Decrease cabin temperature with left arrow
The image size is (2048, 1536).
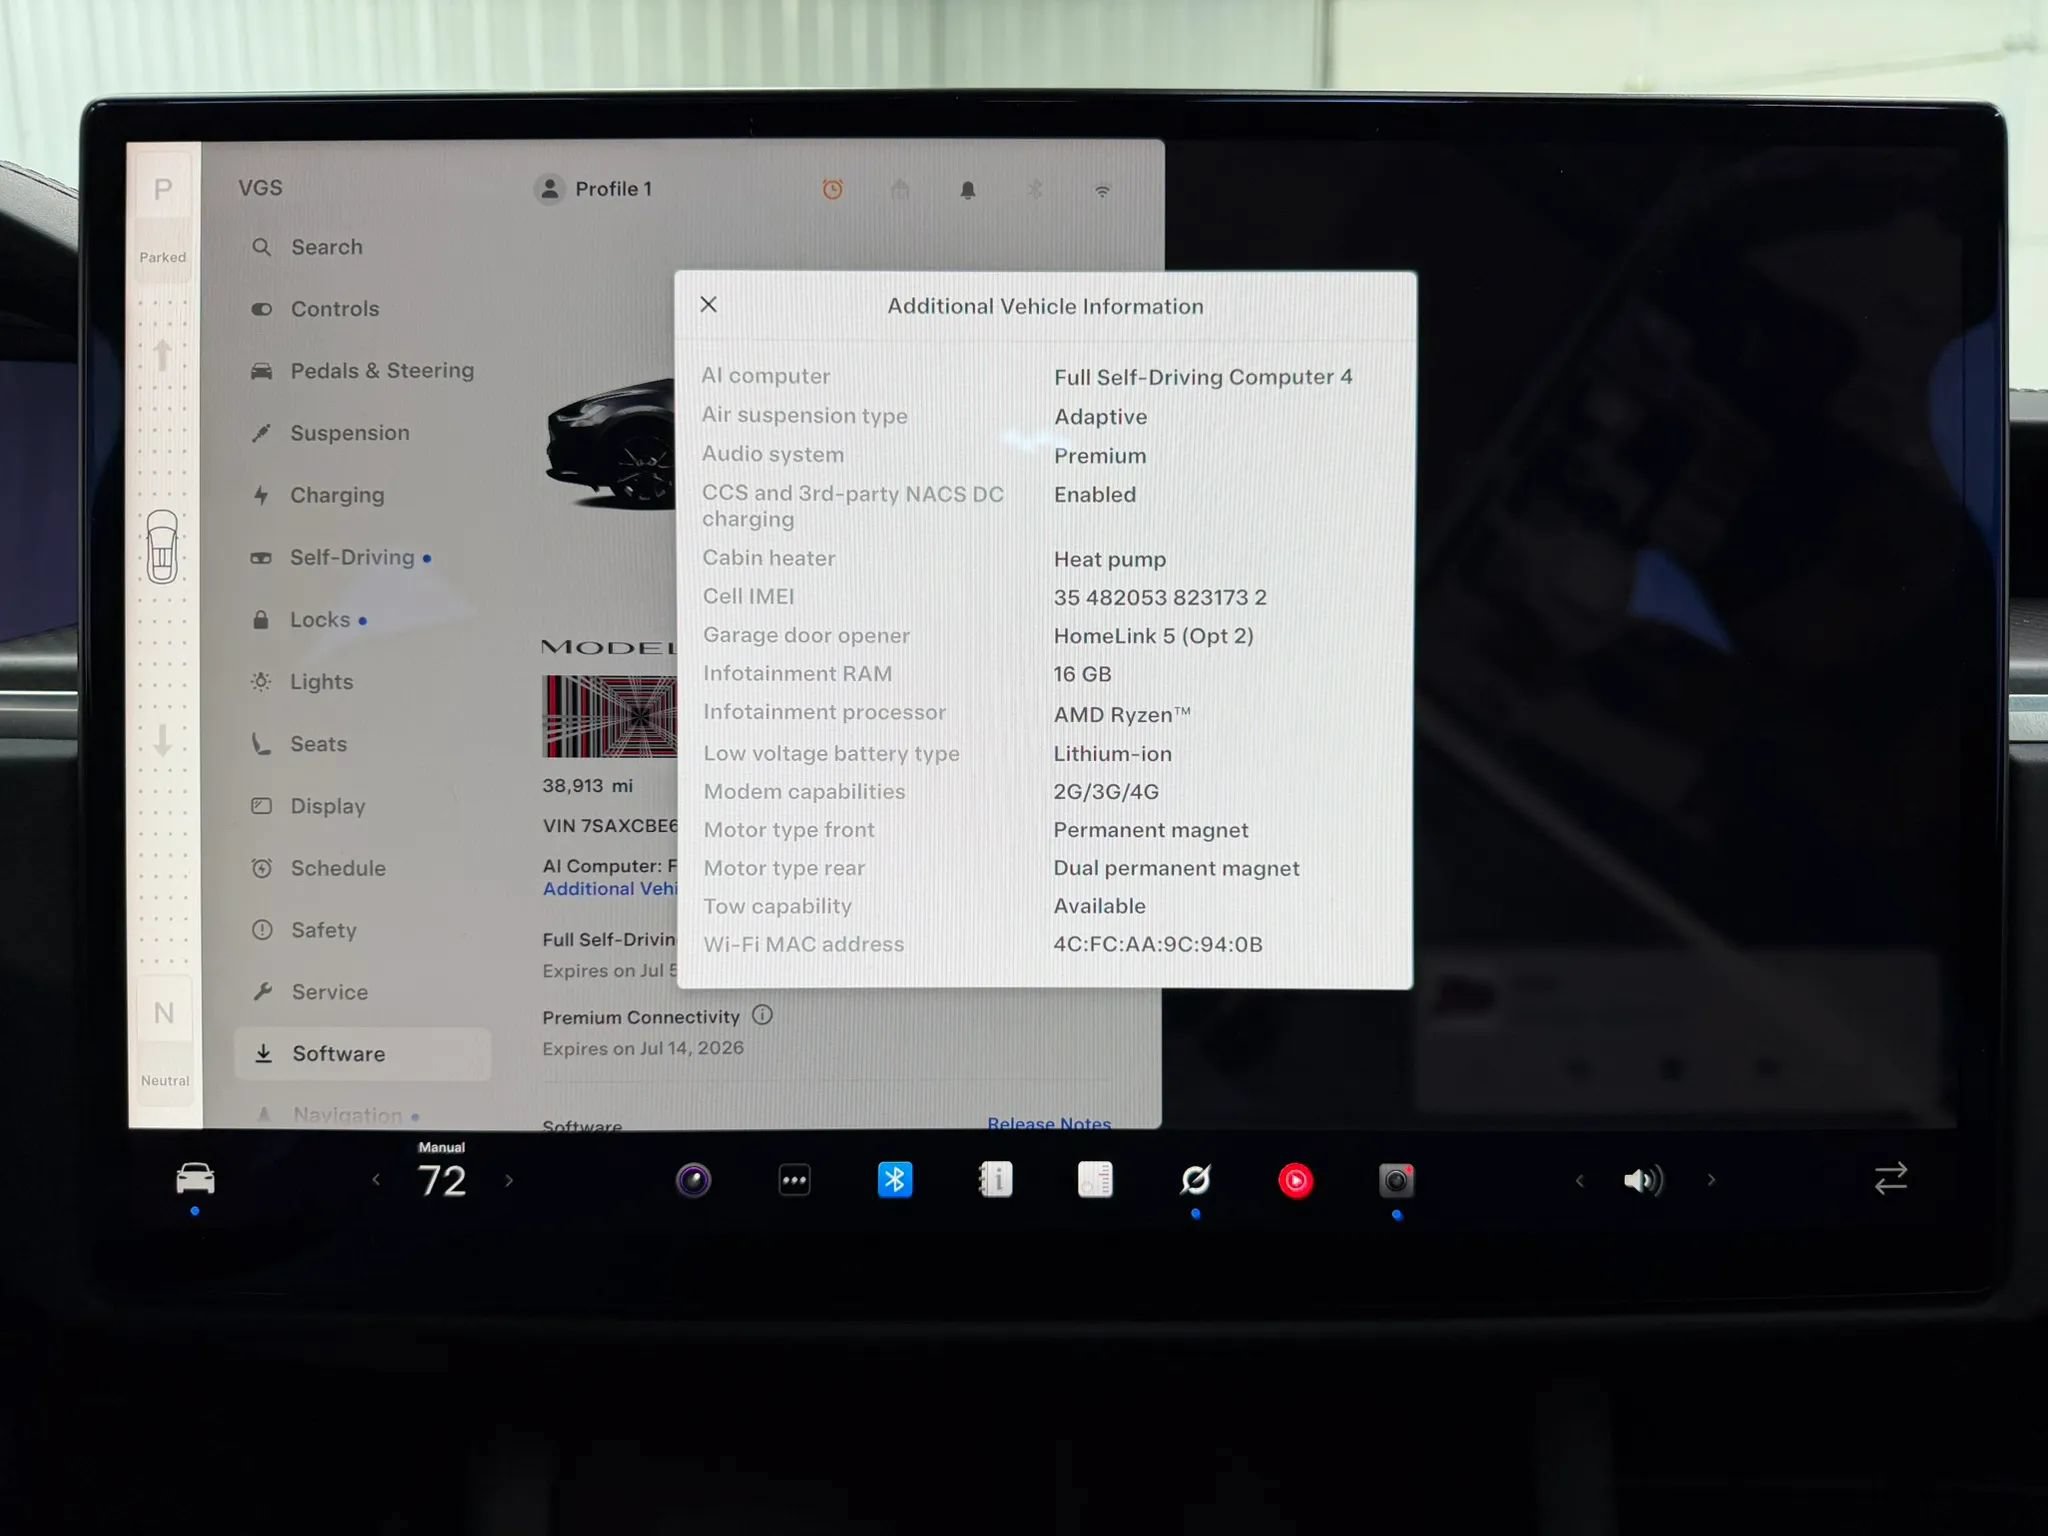click(376, 1180)
